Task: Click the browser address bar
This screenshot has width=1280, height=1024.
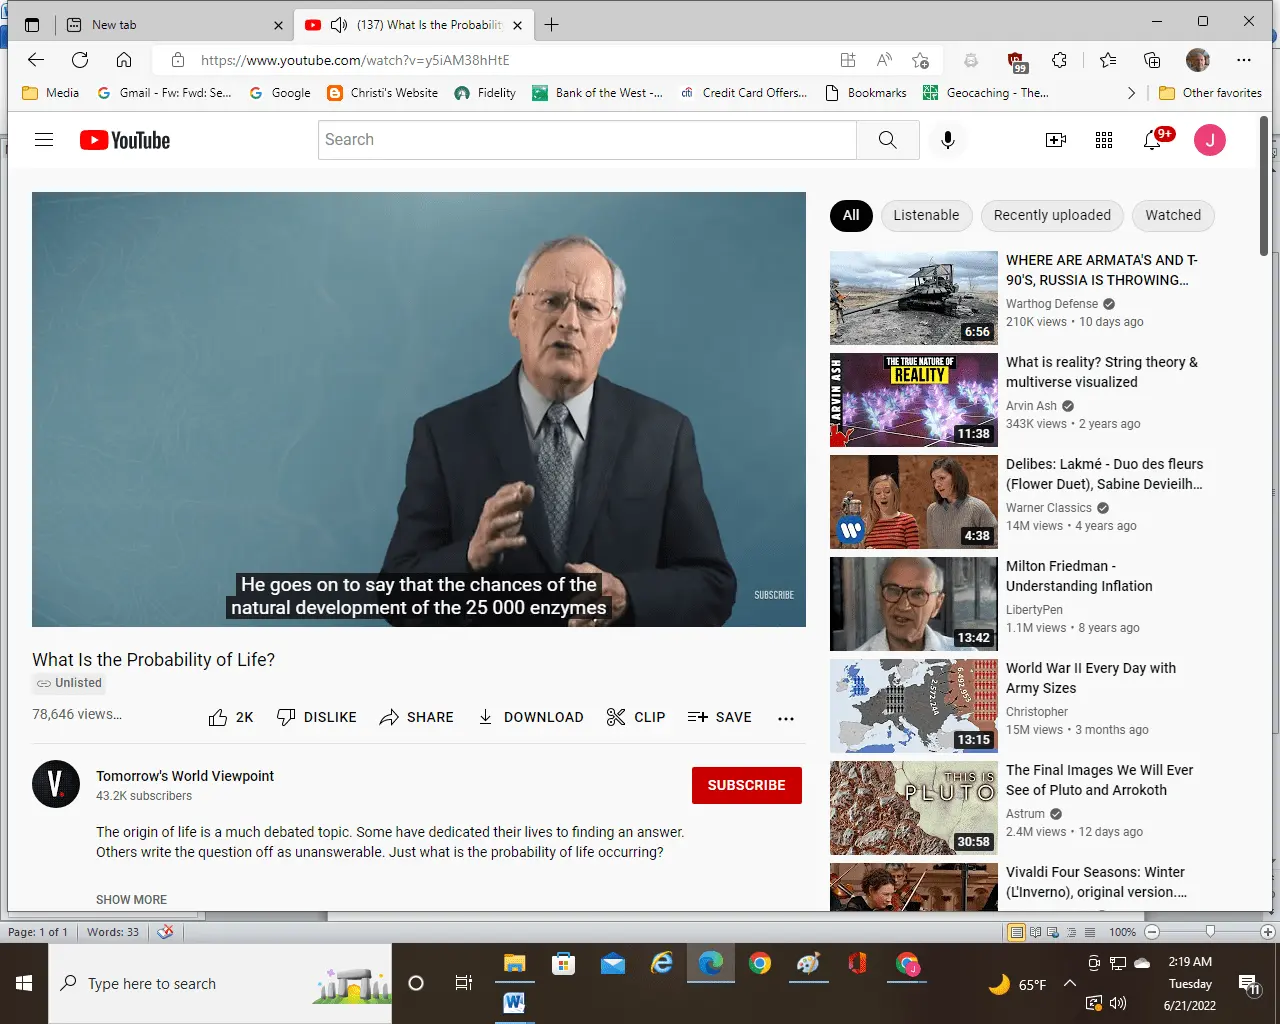Action: [500, 60]
